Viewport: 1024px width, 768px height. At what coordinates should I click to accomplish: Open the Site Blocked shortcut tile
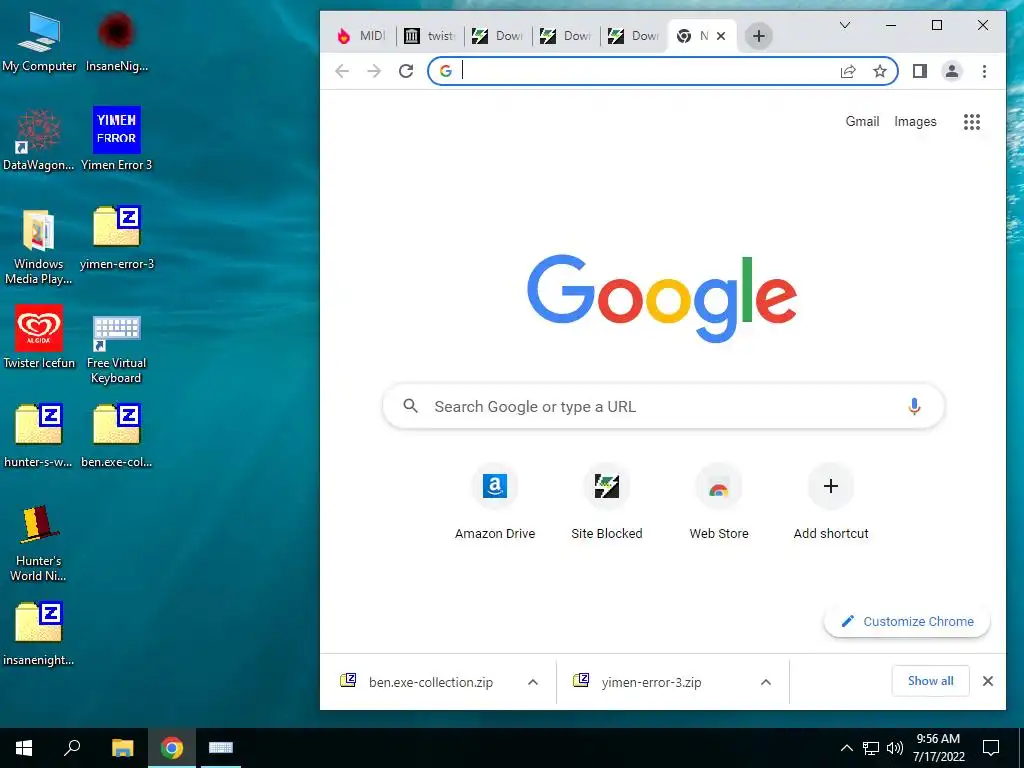[x=607, y=502]
